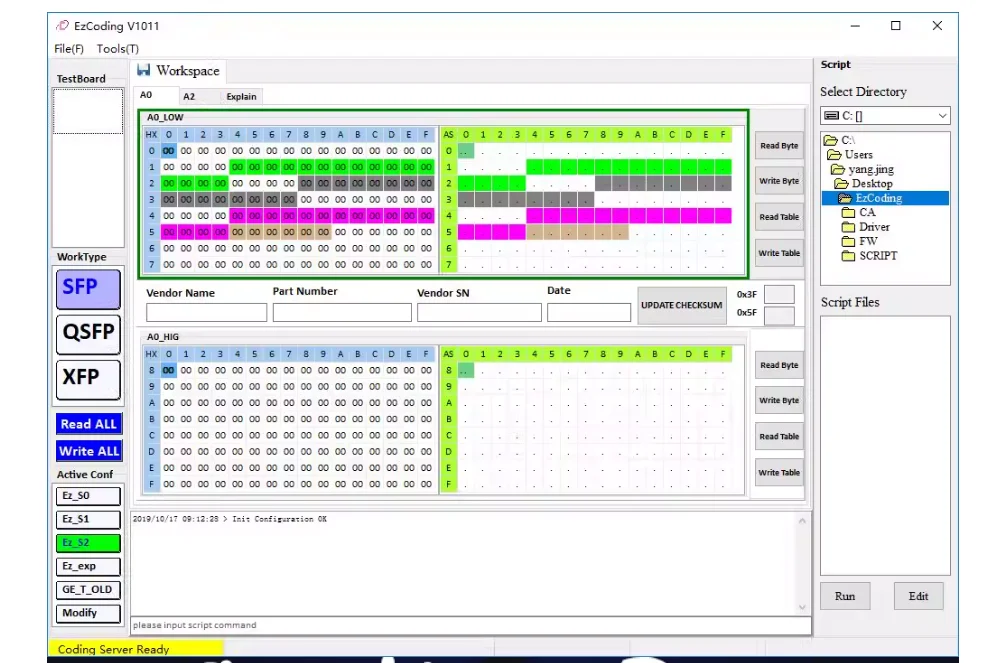Click the 0x3F checksum field
This screenshot has height=663, width=996.
coord(779,295)
